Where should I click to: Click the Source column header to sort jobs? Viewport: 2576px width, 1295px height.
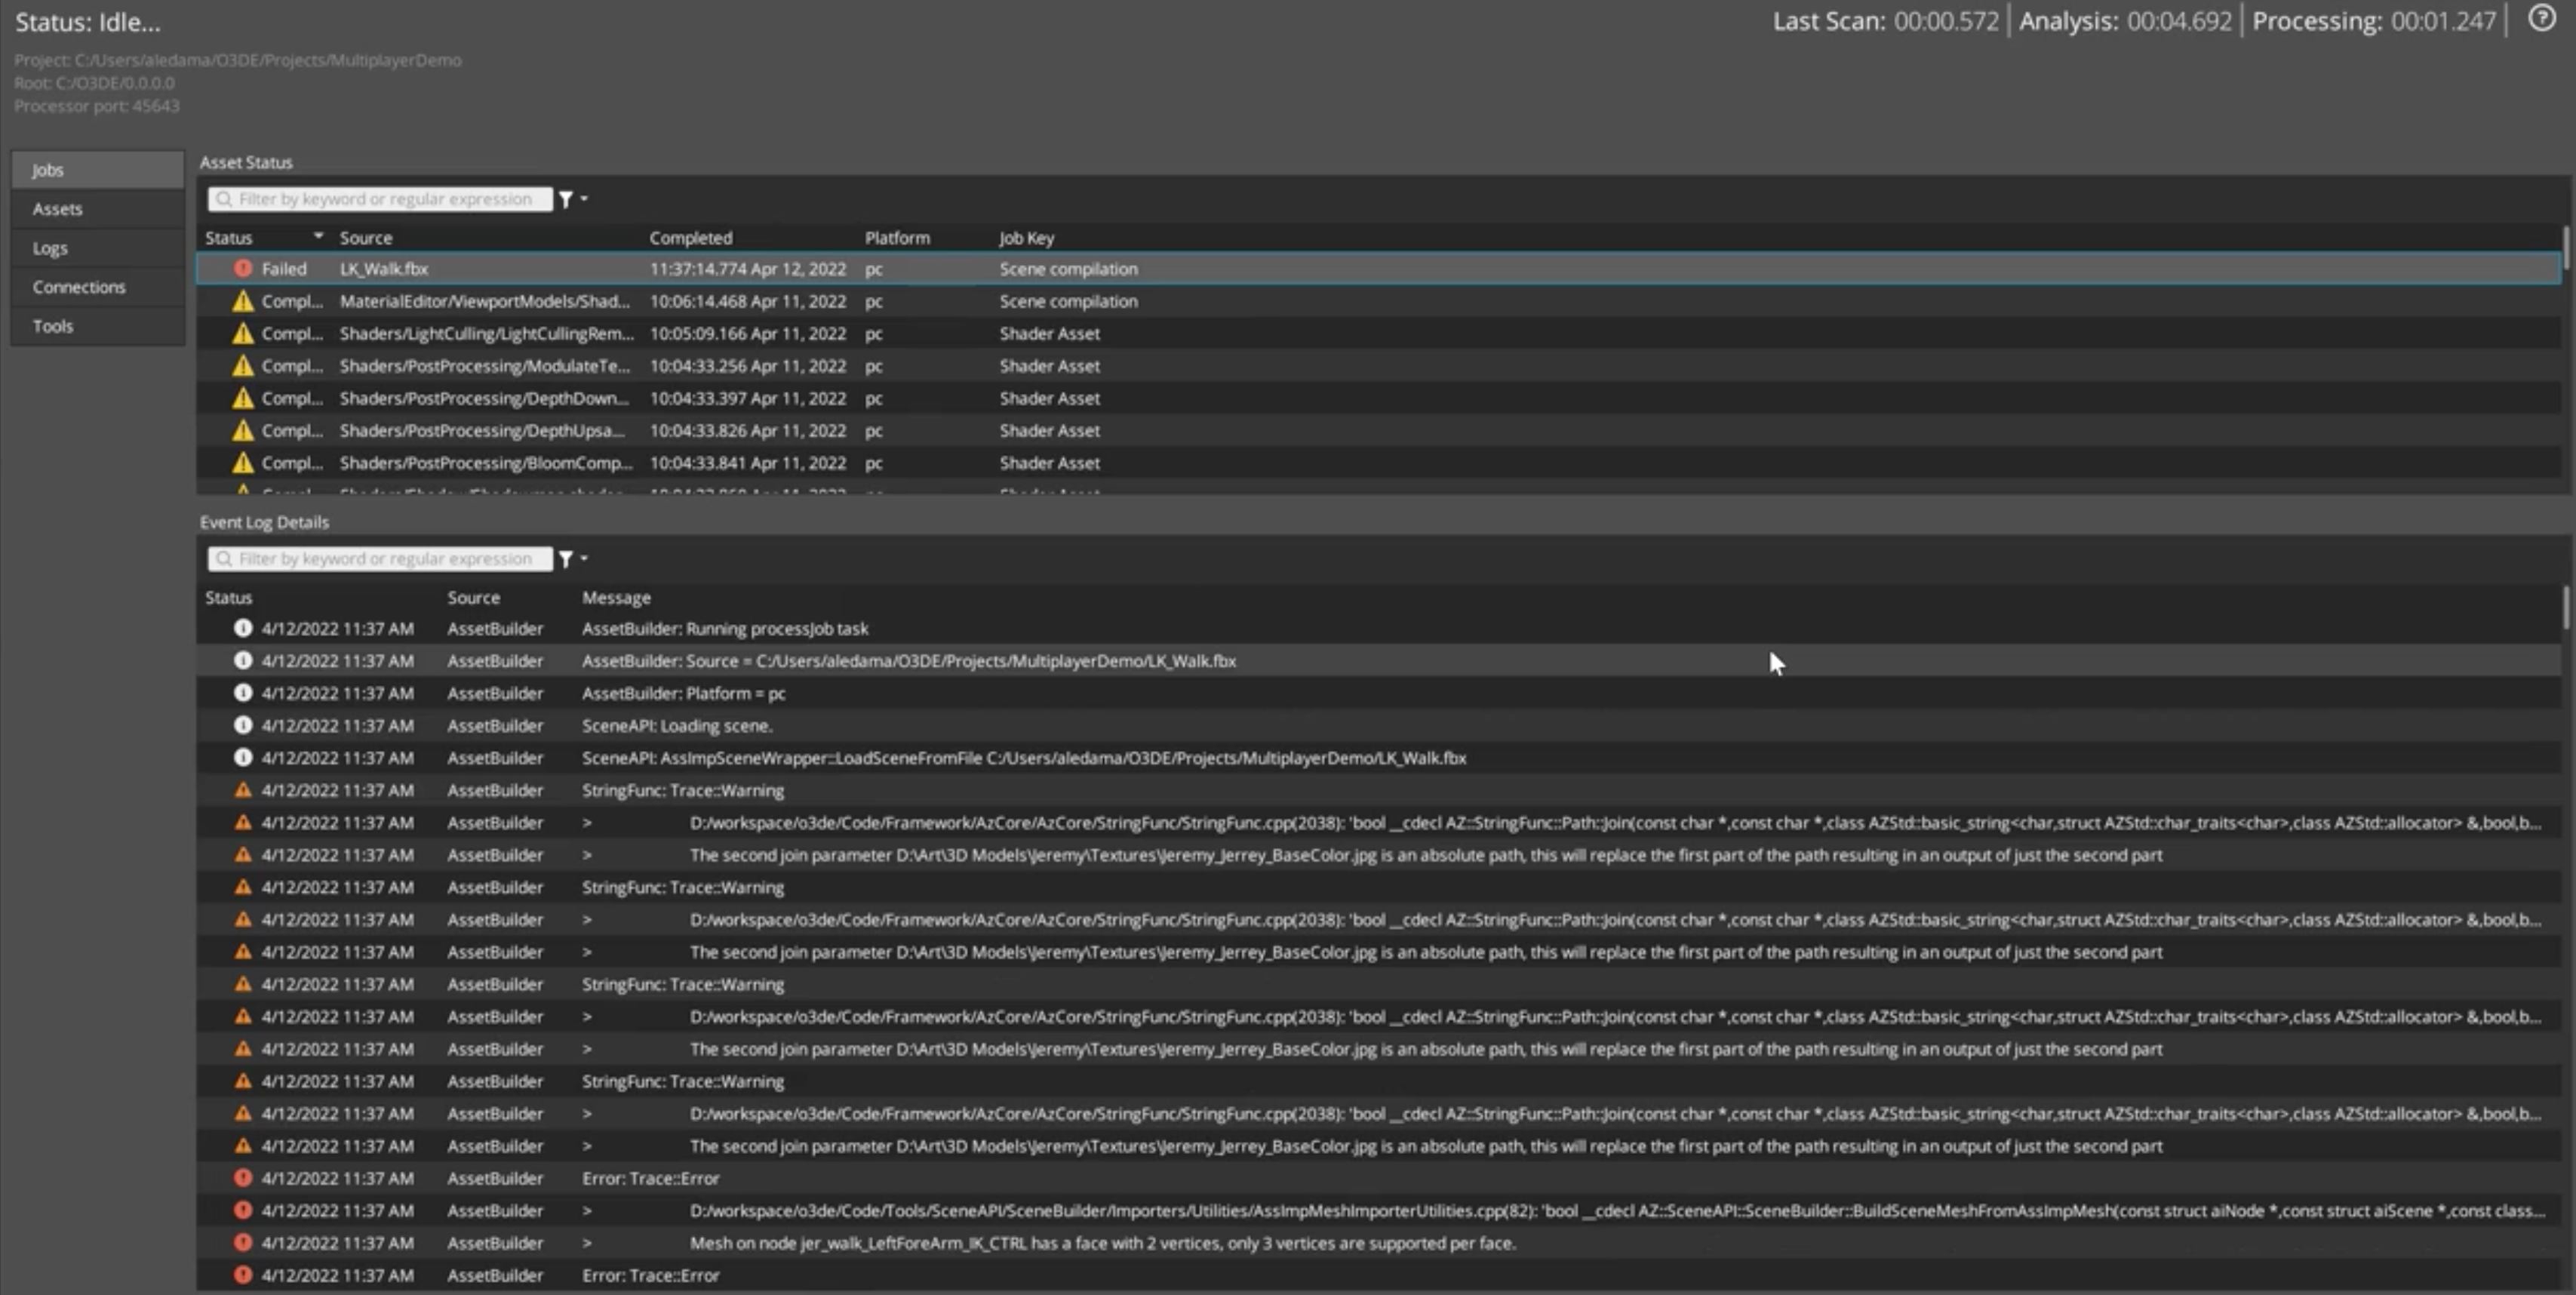pos(366,237)
